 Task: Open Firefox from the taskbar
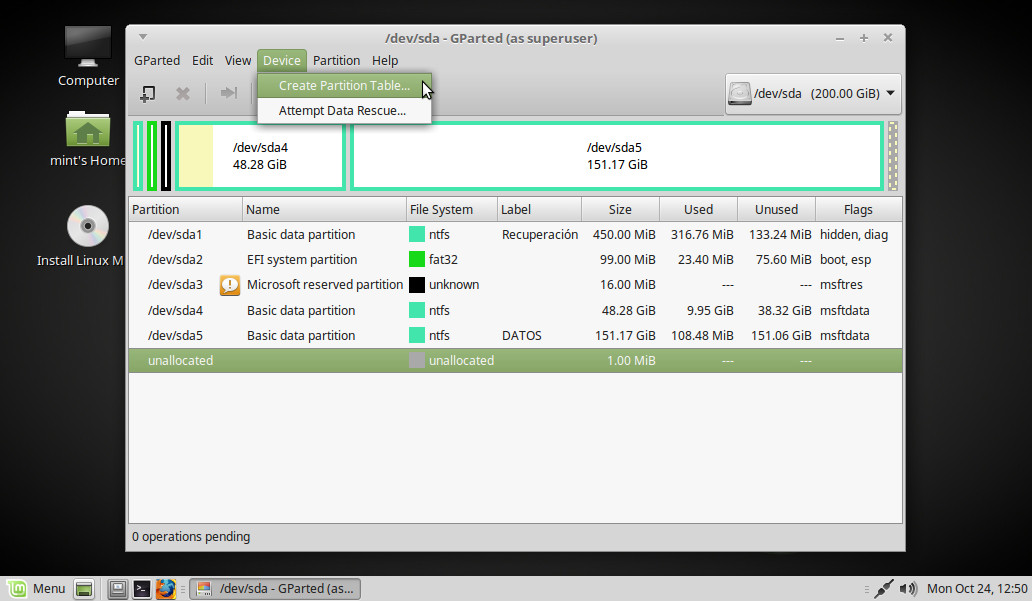click(x=166, y=588)
